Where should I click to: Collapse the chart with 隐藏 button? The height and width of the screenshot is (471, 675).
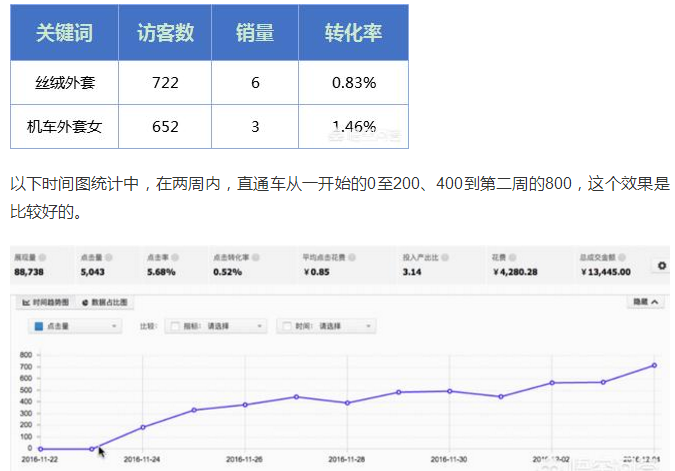(643, 301)
